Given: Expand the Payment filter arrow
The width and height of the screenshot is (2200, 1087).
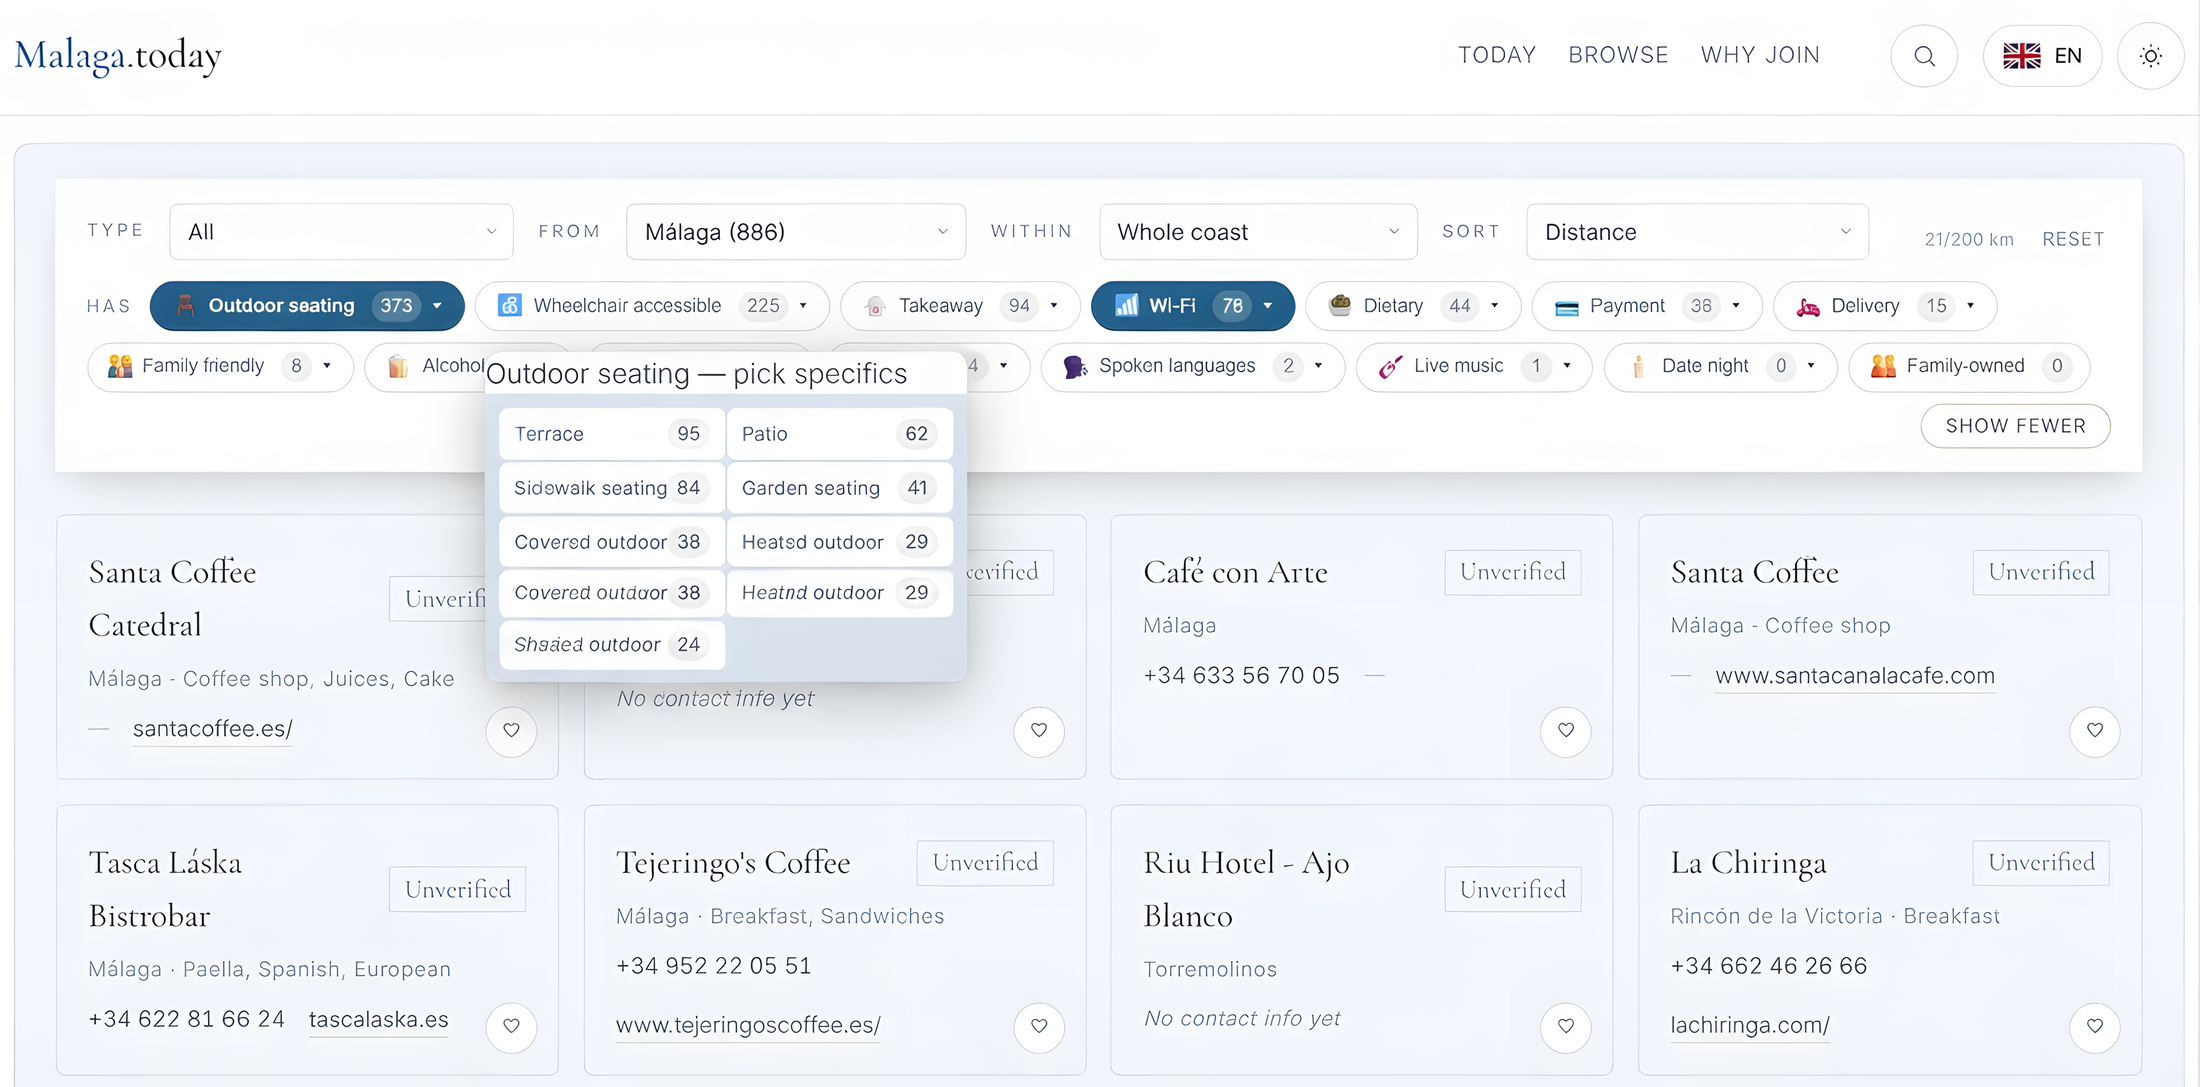Looking at the screenshot, I should point(1736,306).
